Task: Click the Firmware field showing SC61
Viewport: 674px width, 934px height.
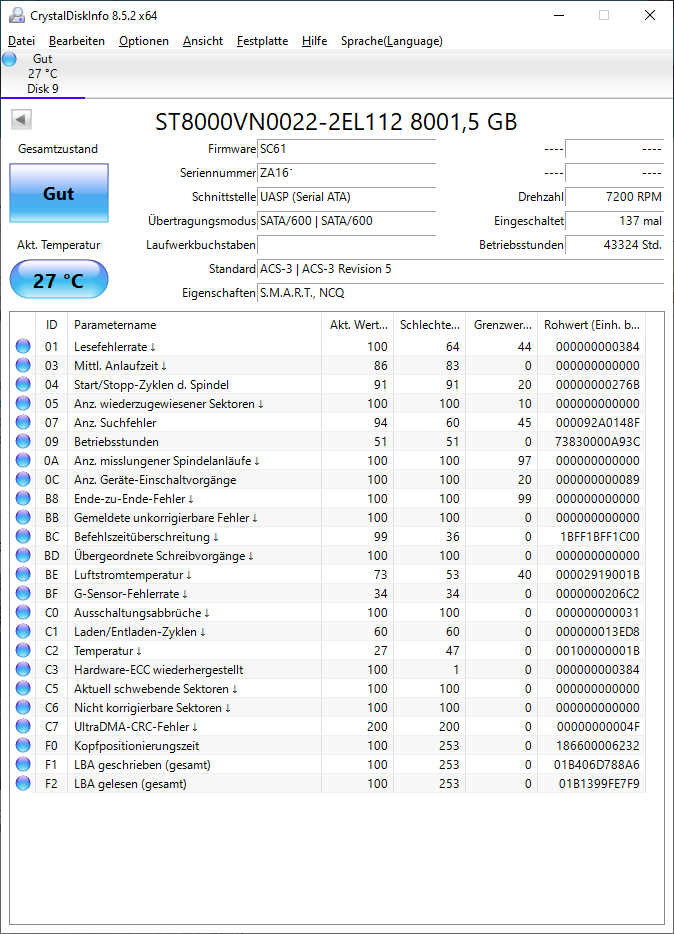Action: click(x=347, y=149)
